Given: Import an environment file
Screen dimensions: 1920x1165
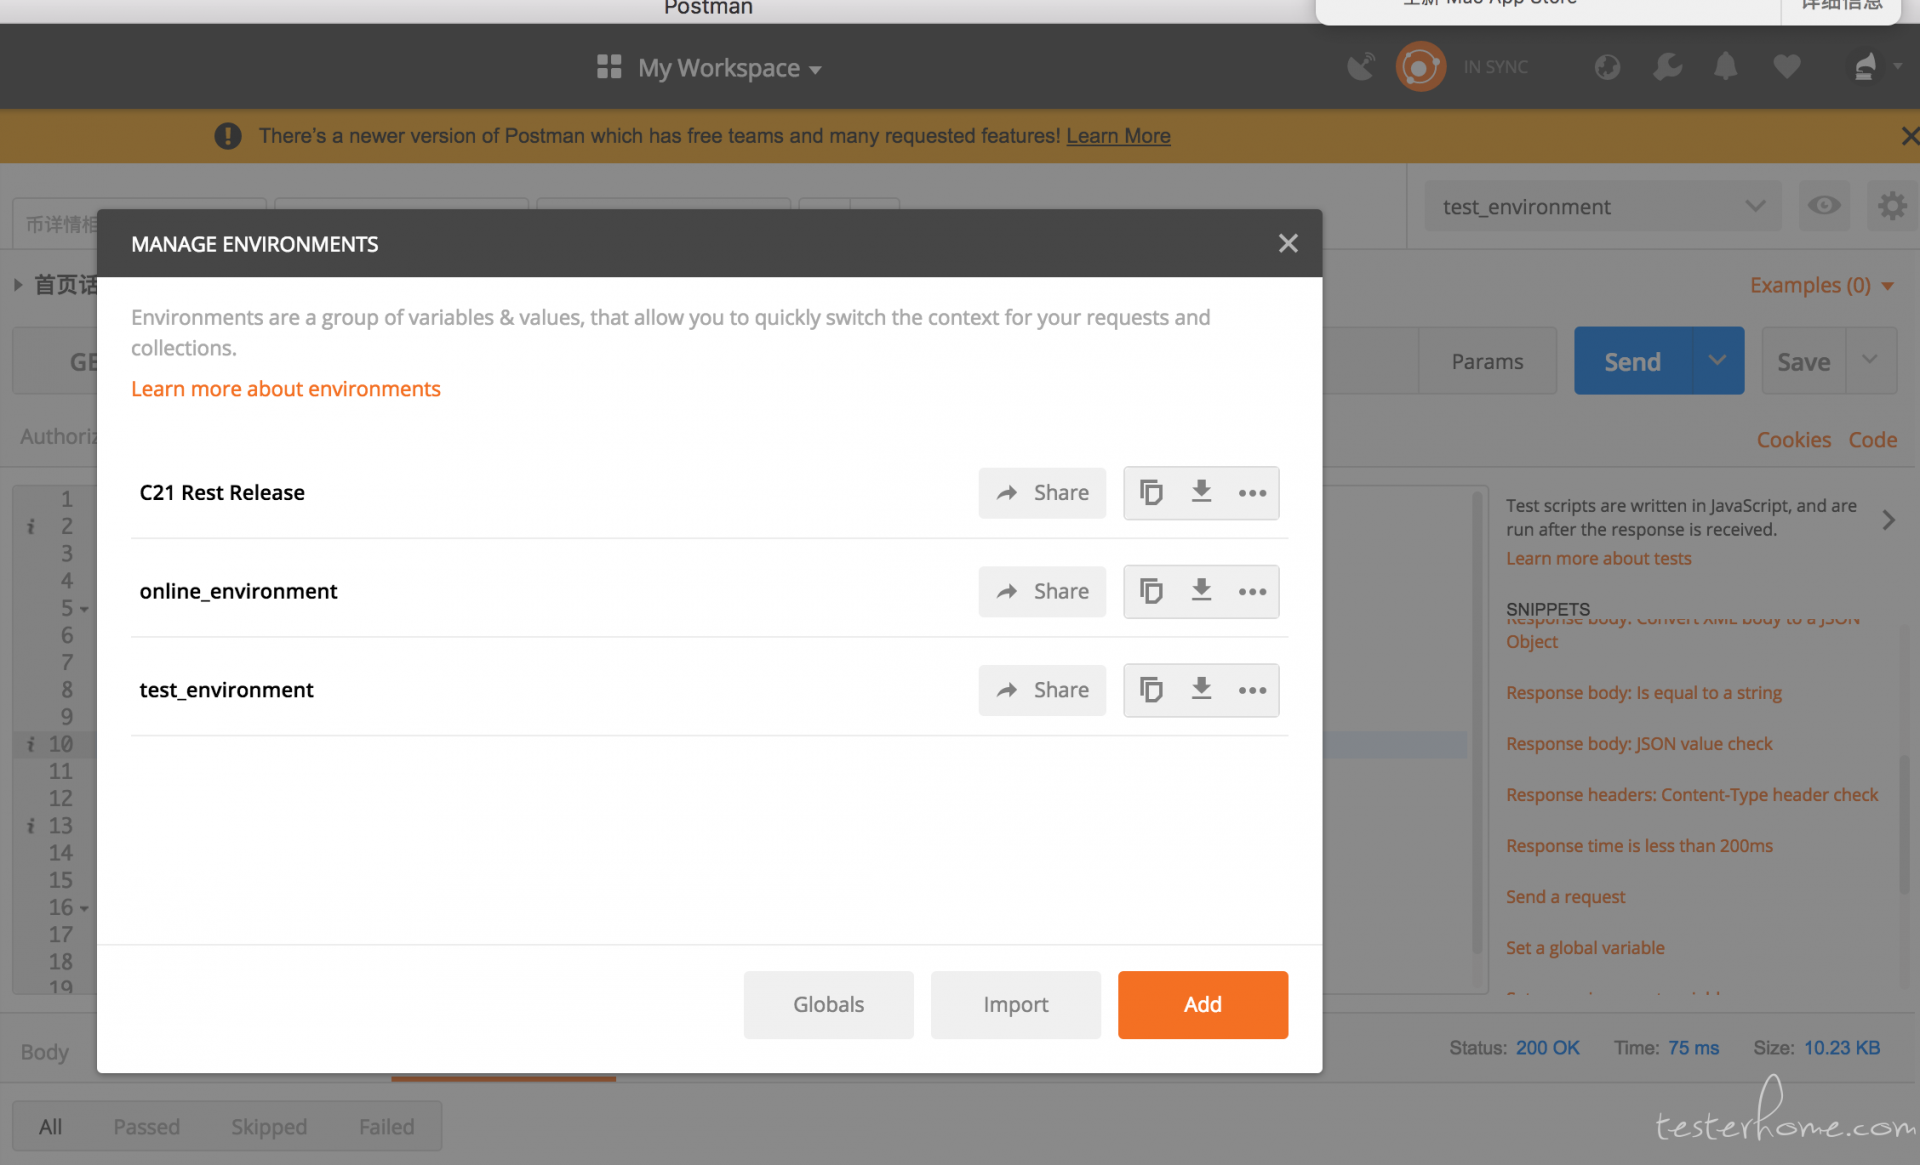Looking at the screenshot, I should click(1015, 1004).
